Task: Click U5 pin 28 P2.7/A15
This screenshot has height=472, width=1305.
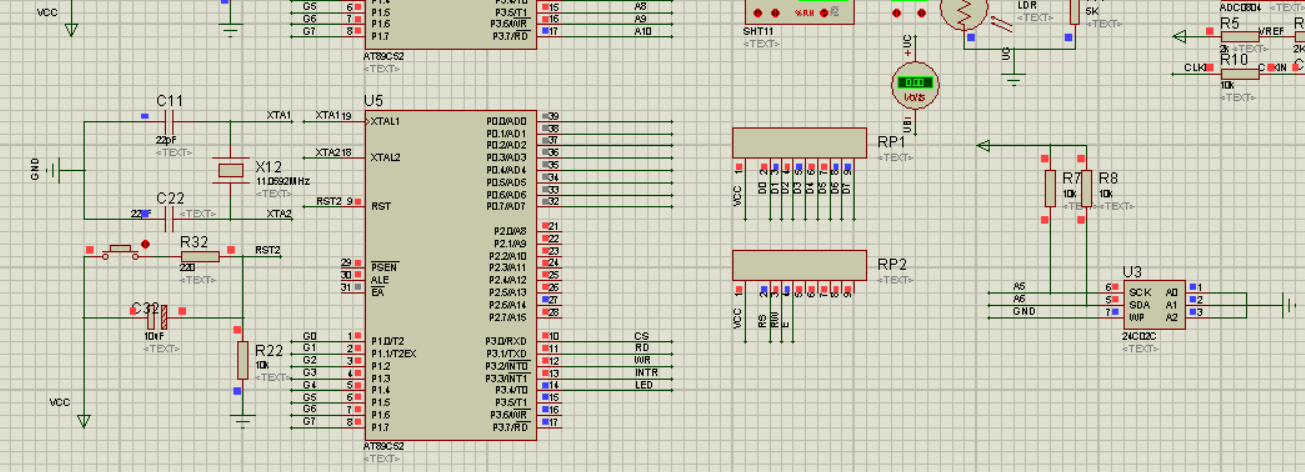Action: point(550,312)
